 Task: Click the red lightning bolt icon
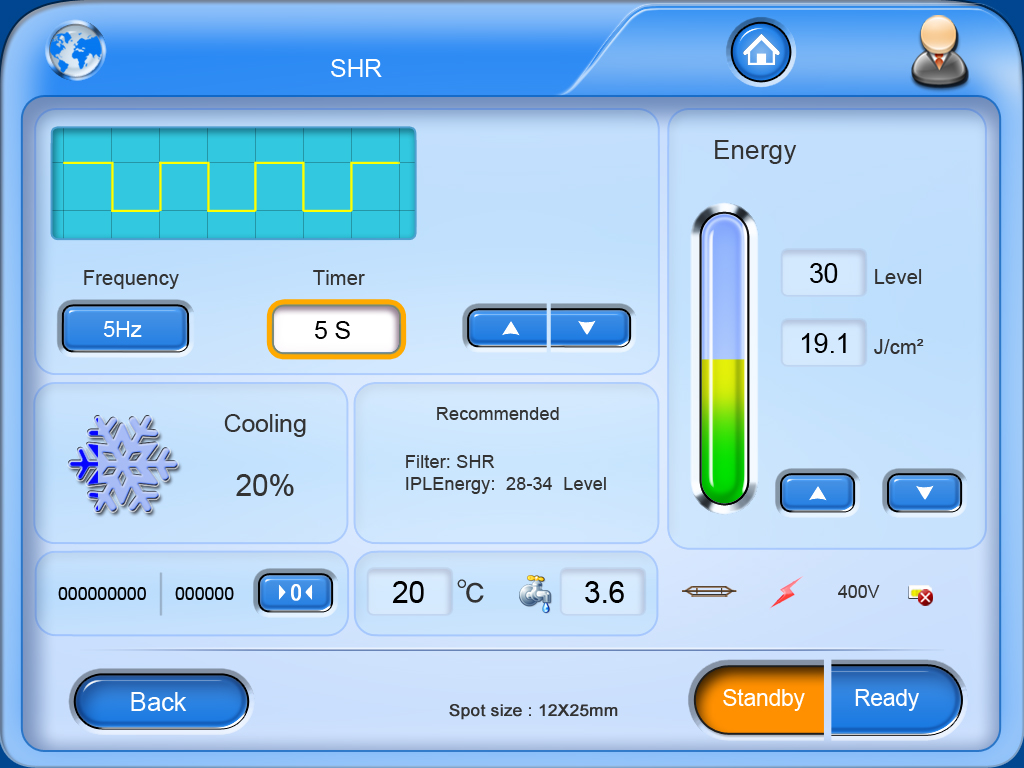click(786, 592)
